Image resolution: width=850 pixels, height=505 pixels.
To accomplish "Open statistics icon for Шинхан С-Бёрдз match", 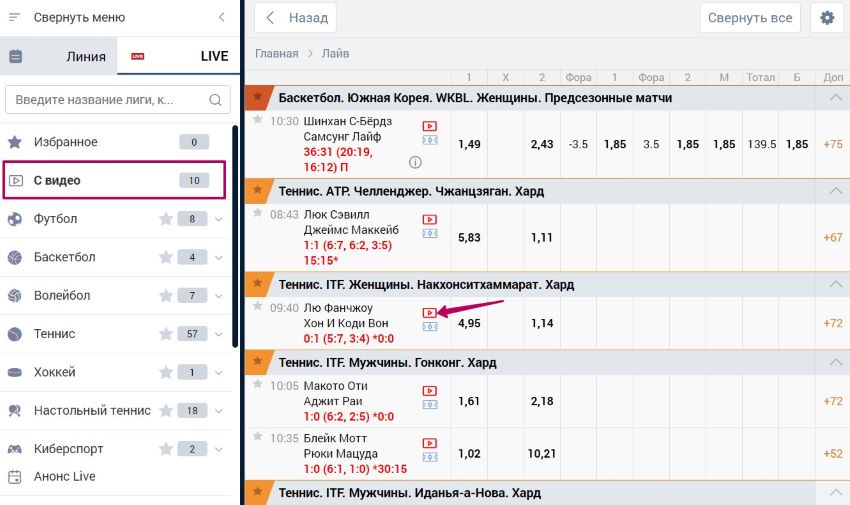I will [429, 140].
